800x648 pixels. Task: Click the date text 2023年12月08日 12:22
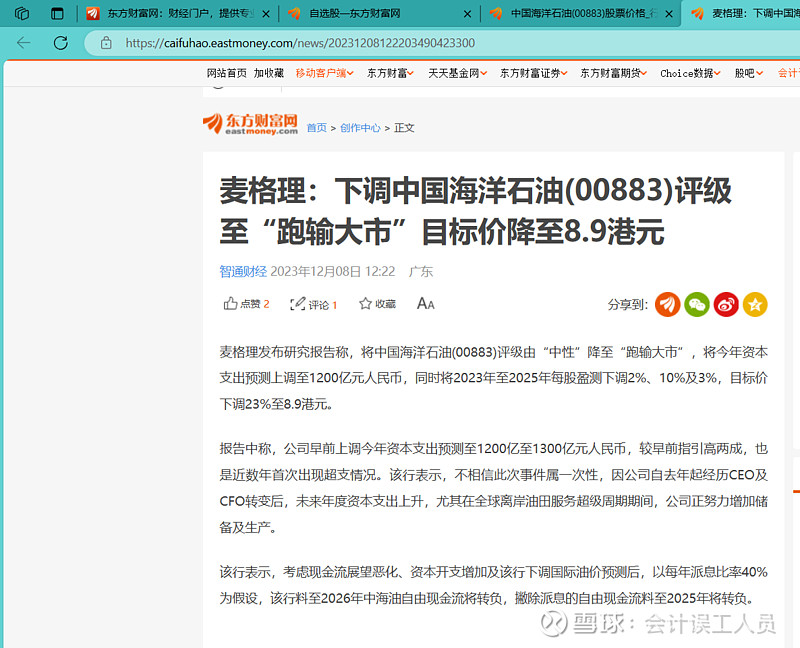tap(333, 271)
